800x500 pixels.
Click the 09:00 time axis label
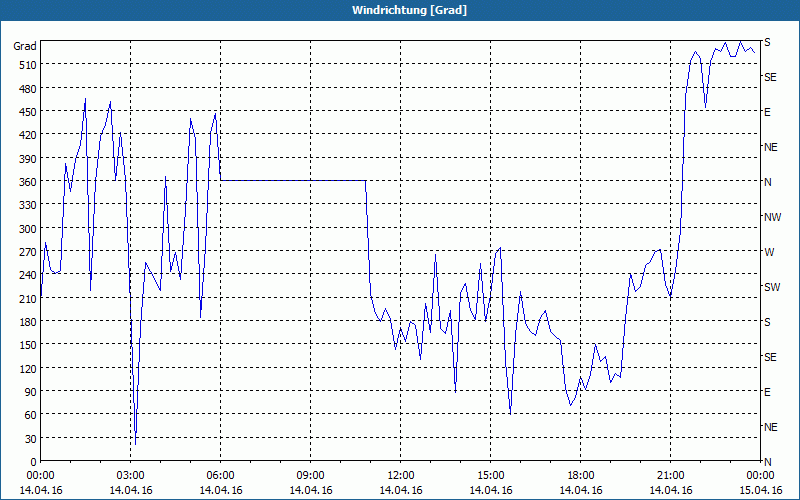click(310, 476)
